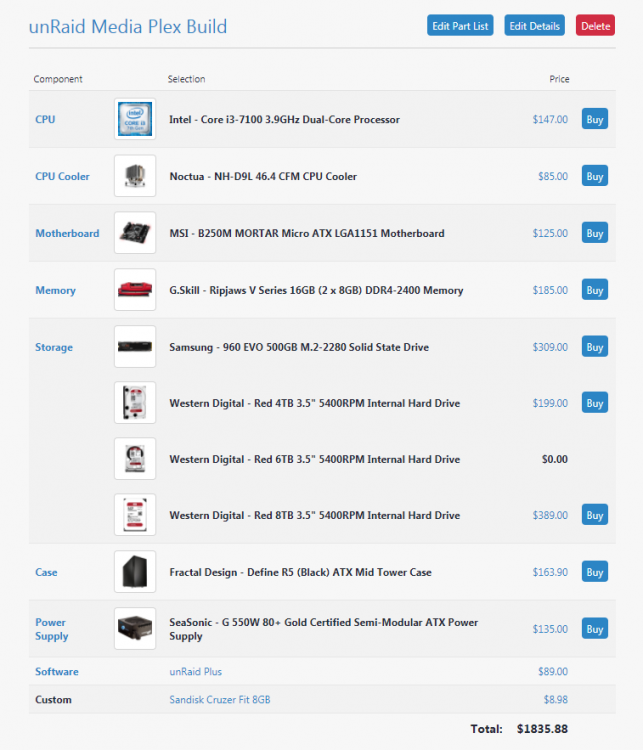Delete the unRaid Media Plex Build

click(595, 26)
